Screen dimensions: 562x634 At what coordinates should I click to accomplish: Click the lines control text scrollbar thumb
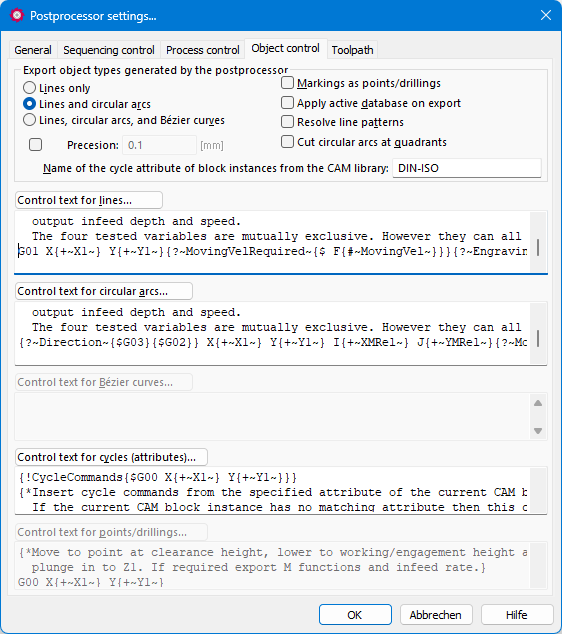click(538, 247)
